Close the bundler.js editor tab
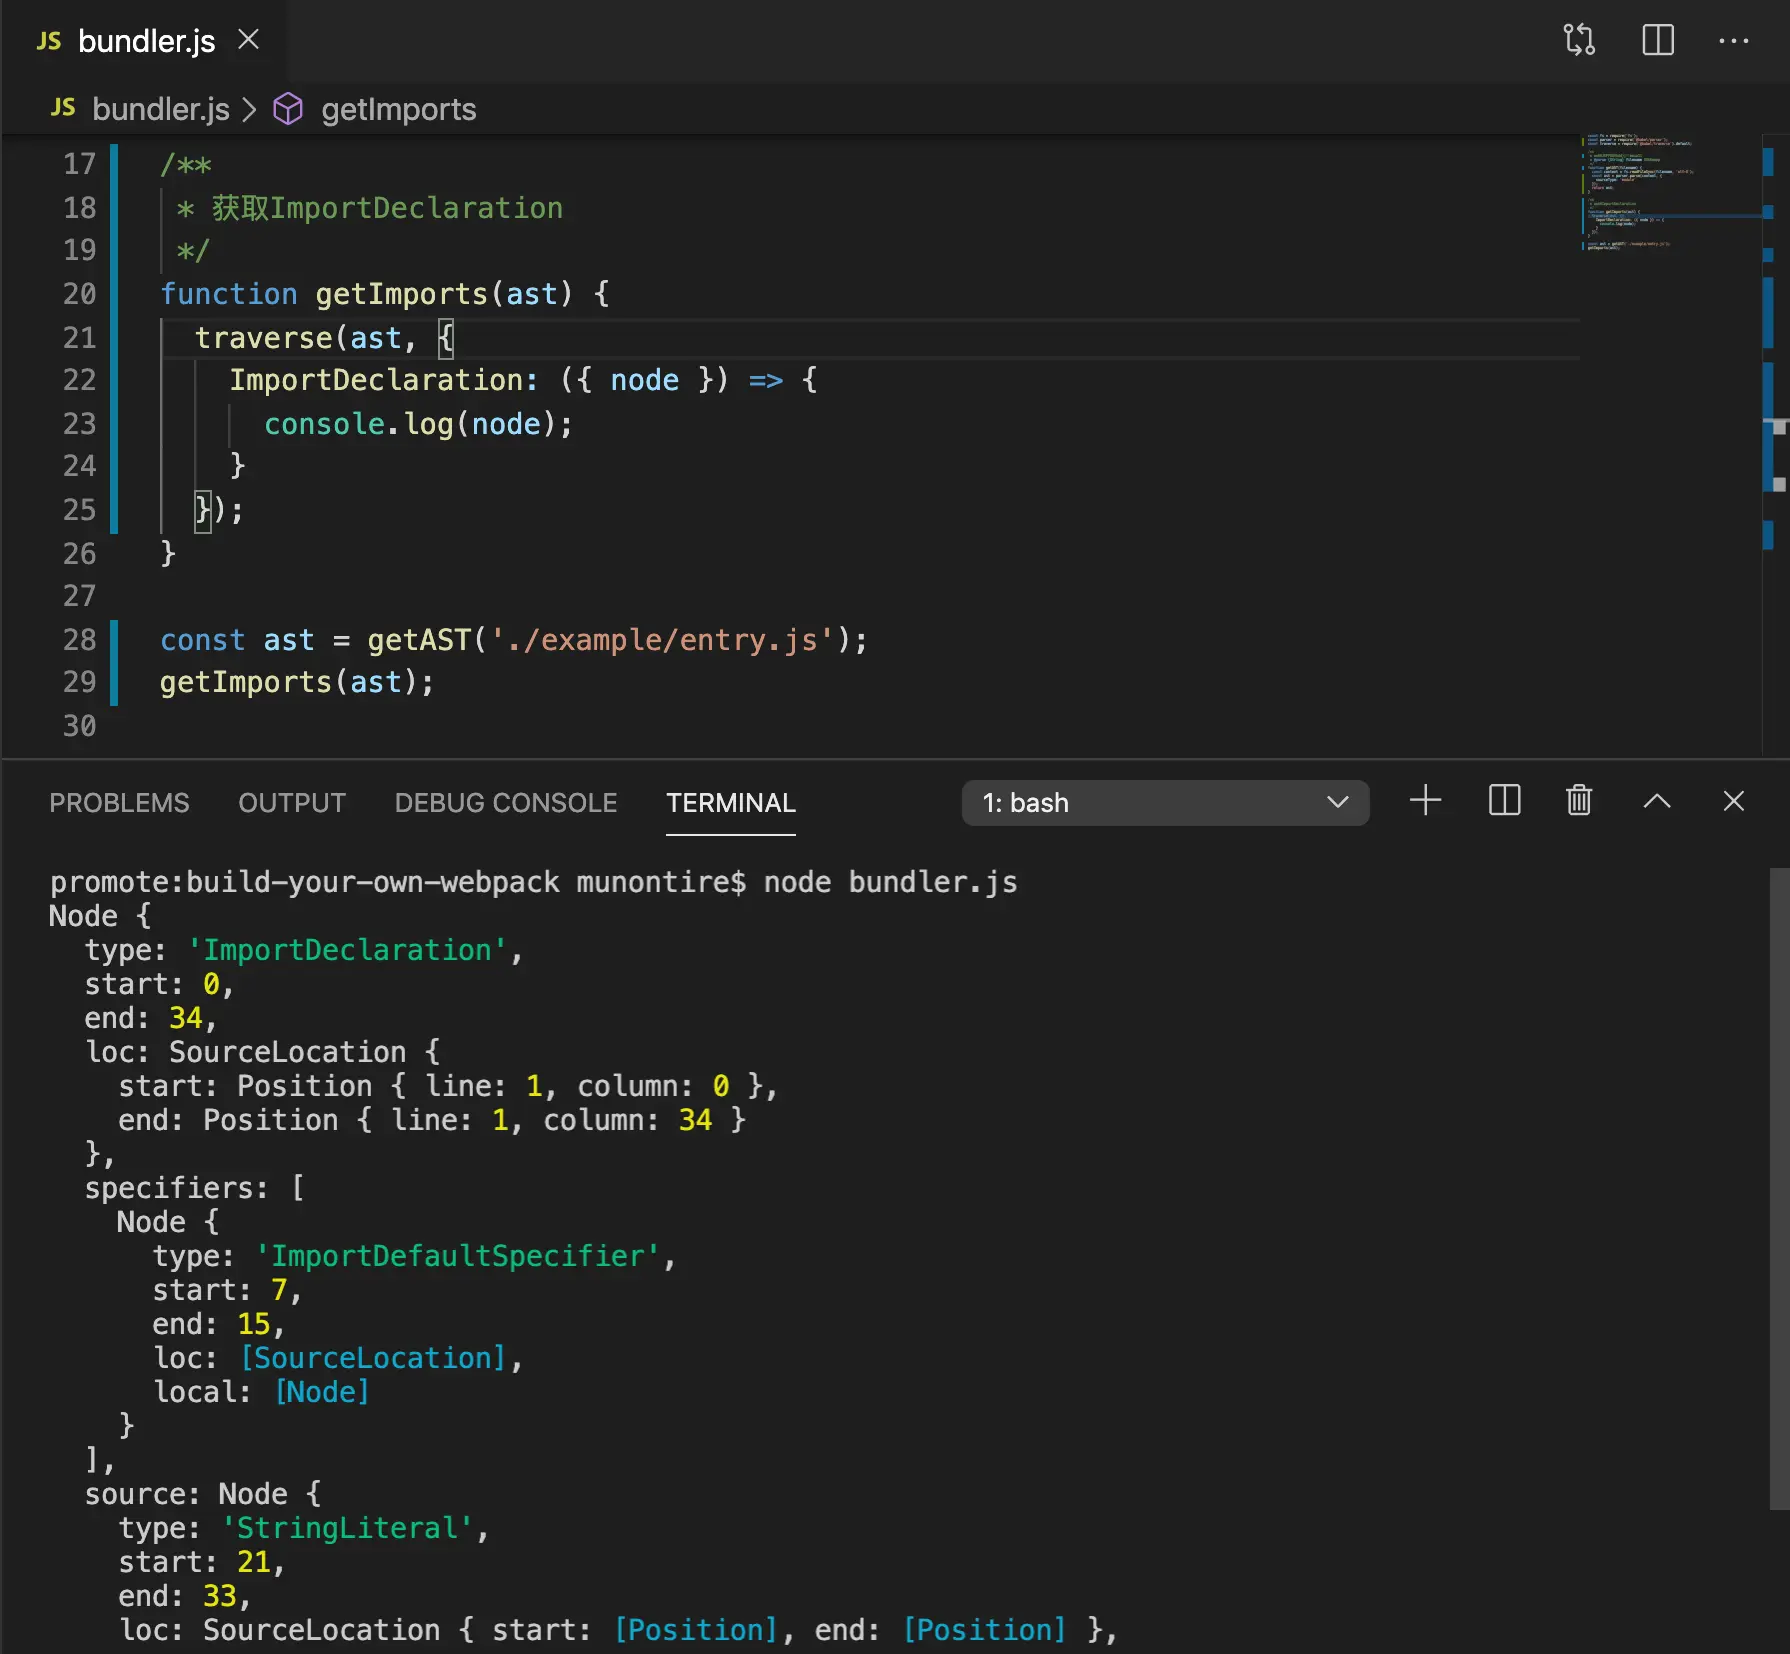Image resolution: width=1790 pixels, height=1654 pixels. tap(249, 40)
